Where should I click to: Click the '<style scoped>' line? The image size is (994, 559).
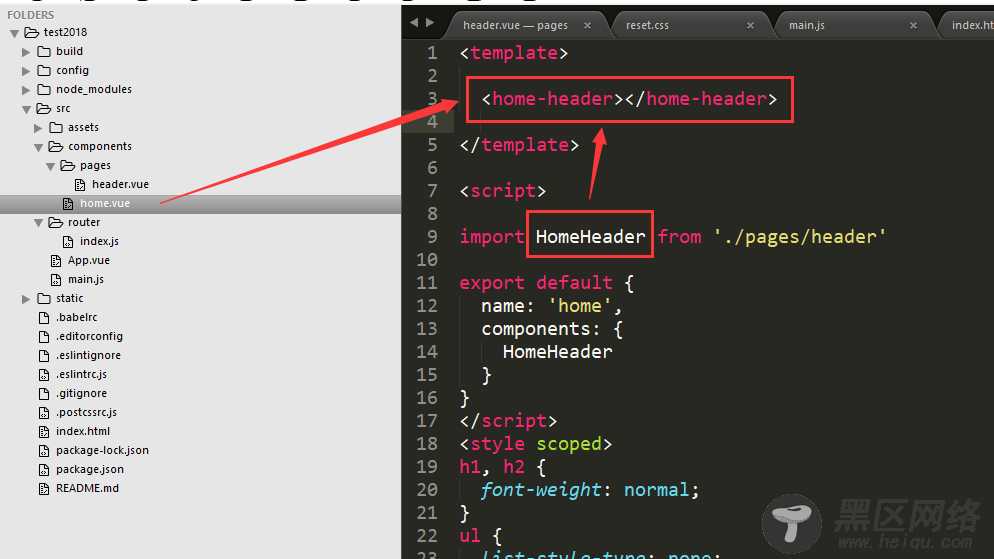click(x=536, y=444)
